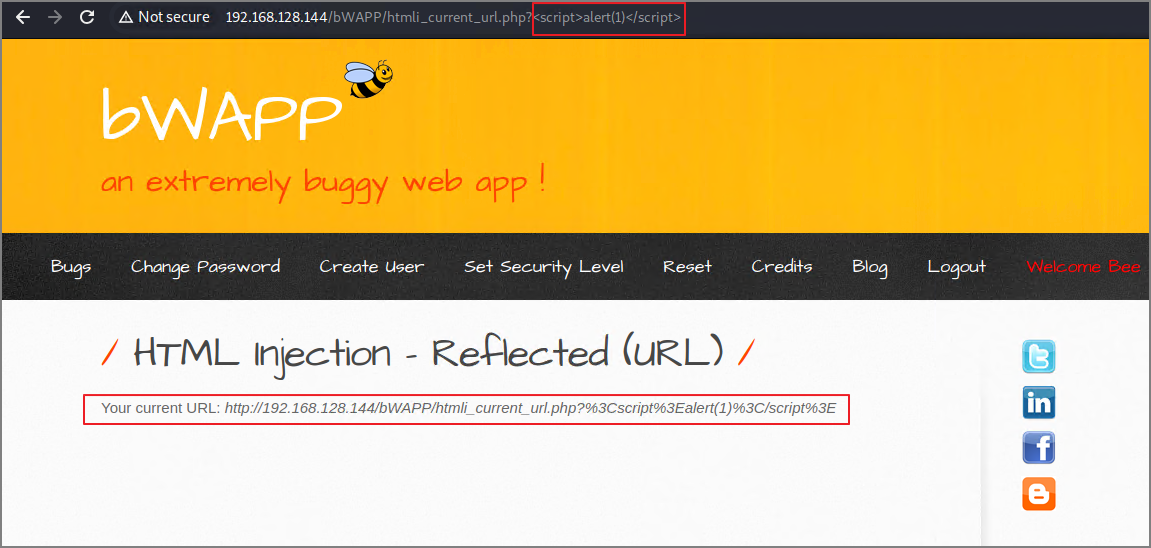Screen dimensions: 1151x548
Task: Click the browser forward arrow
Action: pyautogui.click(x=54, y=17)
